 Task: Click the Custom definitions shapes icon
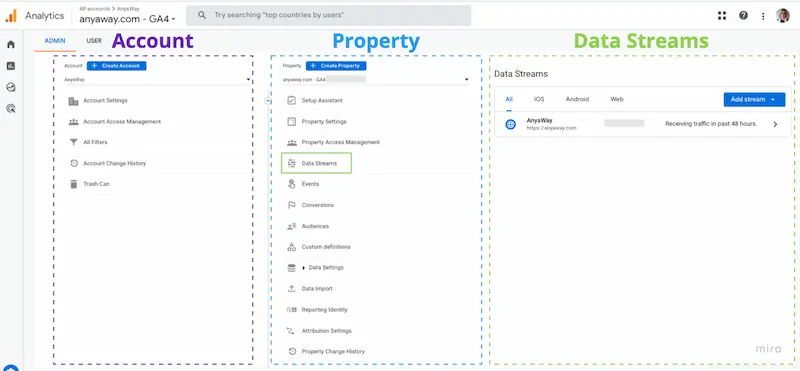click(292, 247)
